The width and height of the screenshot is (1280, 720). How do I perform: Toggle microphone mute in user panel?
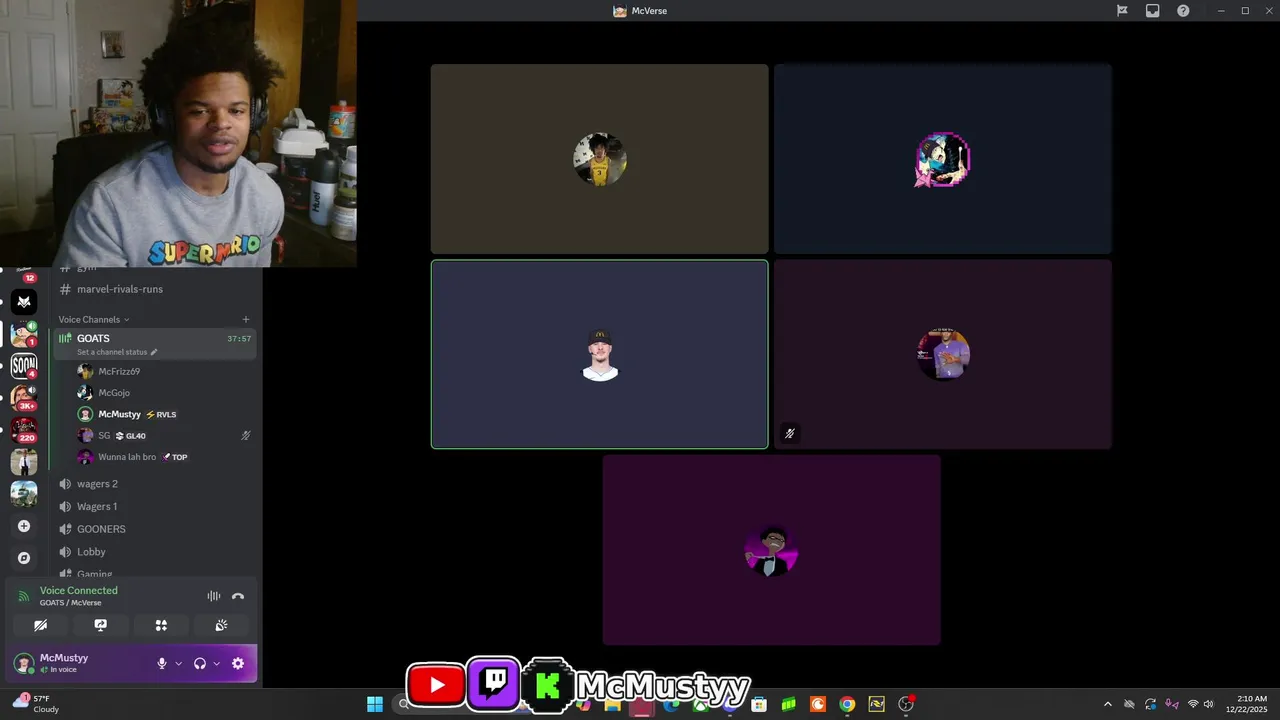coord(162,663)
